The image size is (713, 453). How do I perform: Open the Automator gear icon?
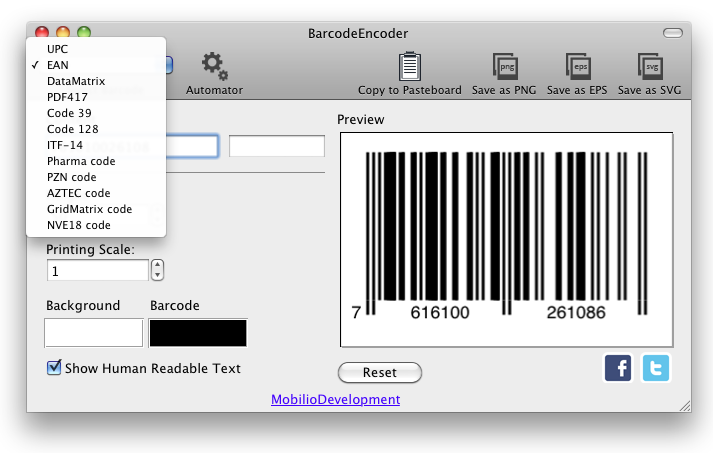[x=215, y=66]
